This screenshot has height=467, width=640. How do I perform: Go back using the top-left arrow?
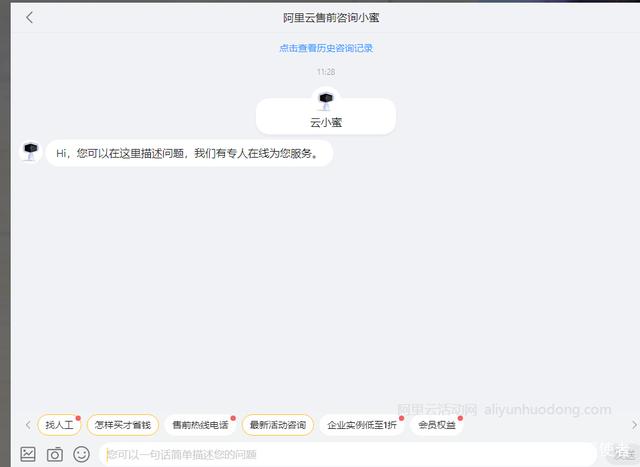(29, 18)
